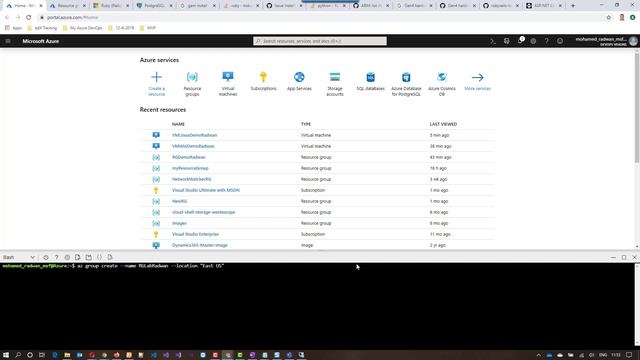This screenshot has height=360, width=640.
Task: Open Windows Action Center notifications
Action: pyautogui.click(x=629, y=355)
